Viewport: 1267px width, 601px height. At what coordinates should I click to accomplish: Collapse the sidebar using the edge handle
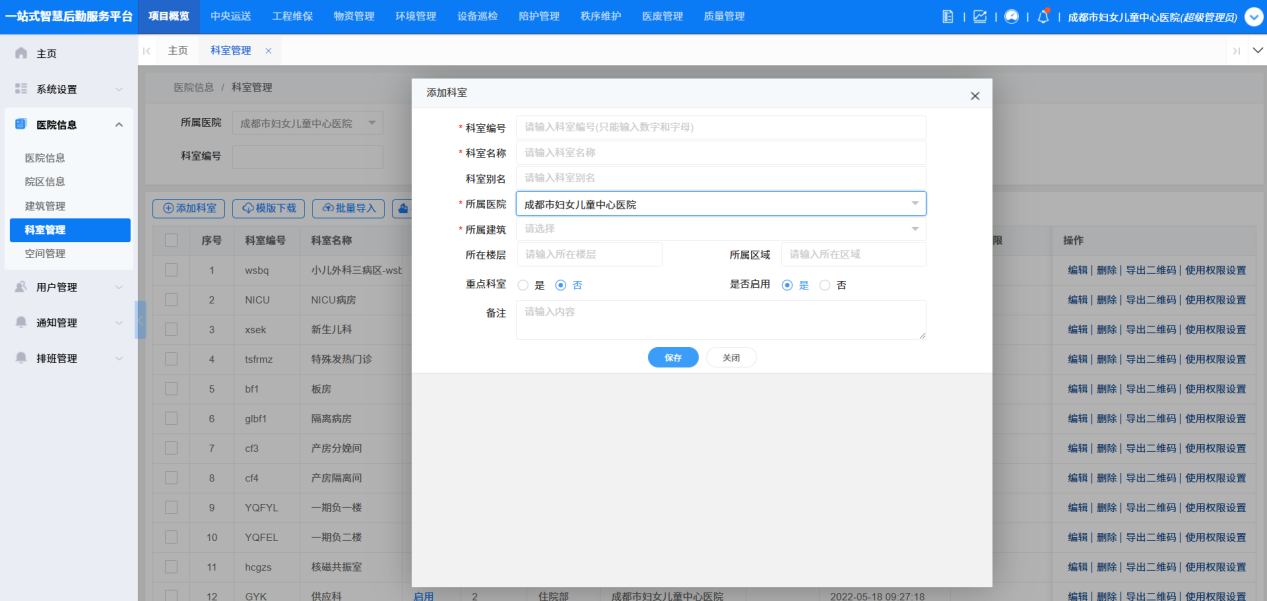pos(141,320)
